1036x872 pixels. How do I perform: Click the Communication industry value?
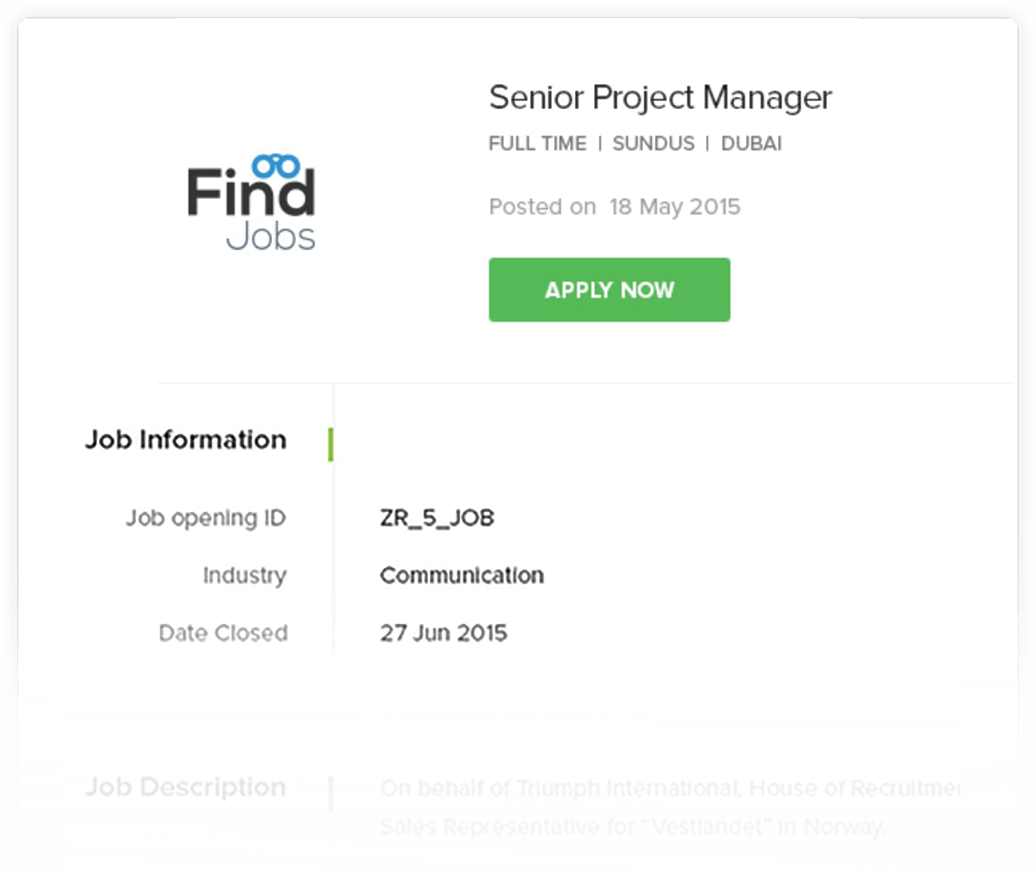coord(462,576)
